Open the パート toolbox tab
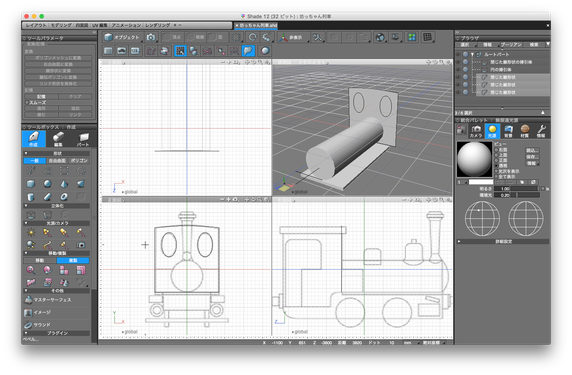The width and height of the screenshot is (572, 375). pos(83,139)
